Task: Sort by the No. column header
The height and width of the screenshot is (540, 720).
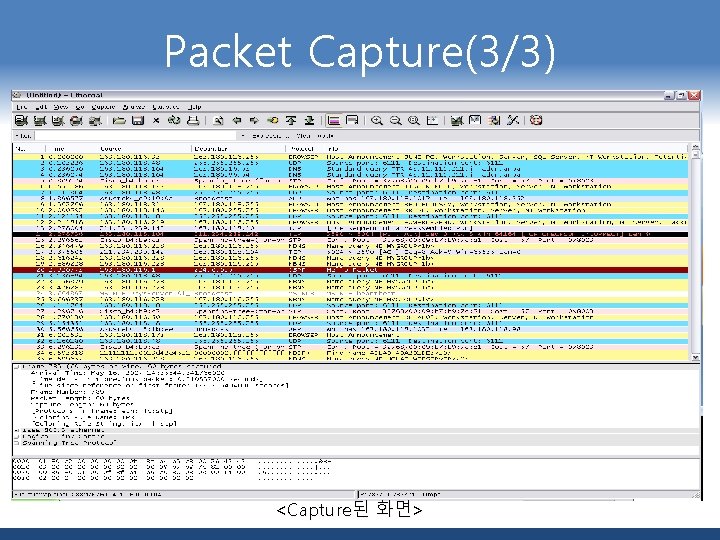Action: pyautogui.click(x=29, y=149)
